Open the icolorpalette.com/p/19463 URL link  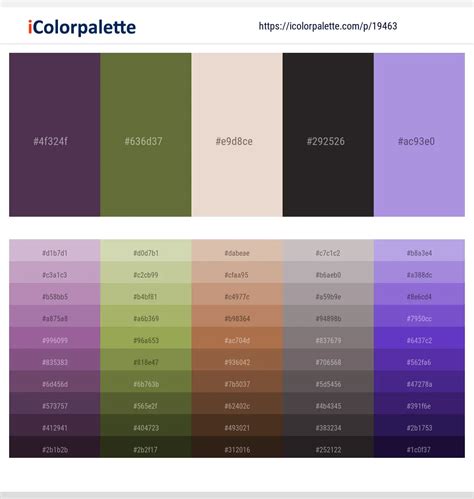[x=328, y=26]
